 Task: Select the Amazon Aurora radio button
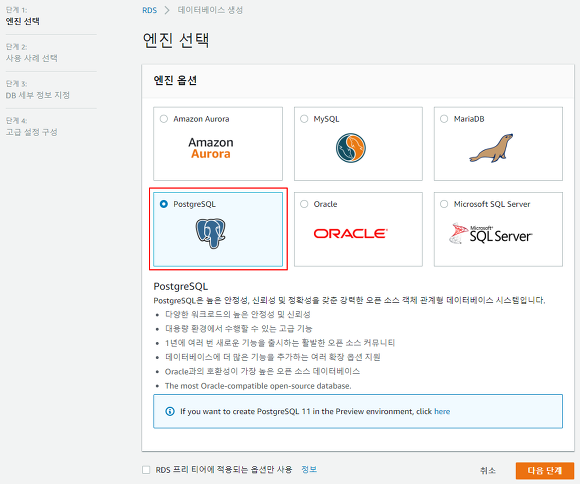163,119
